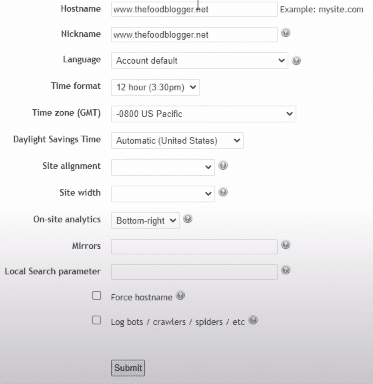Viewport: 373px width, 384px height.
Task: Open help icon next to Force hostname
Action: [180, 296]
